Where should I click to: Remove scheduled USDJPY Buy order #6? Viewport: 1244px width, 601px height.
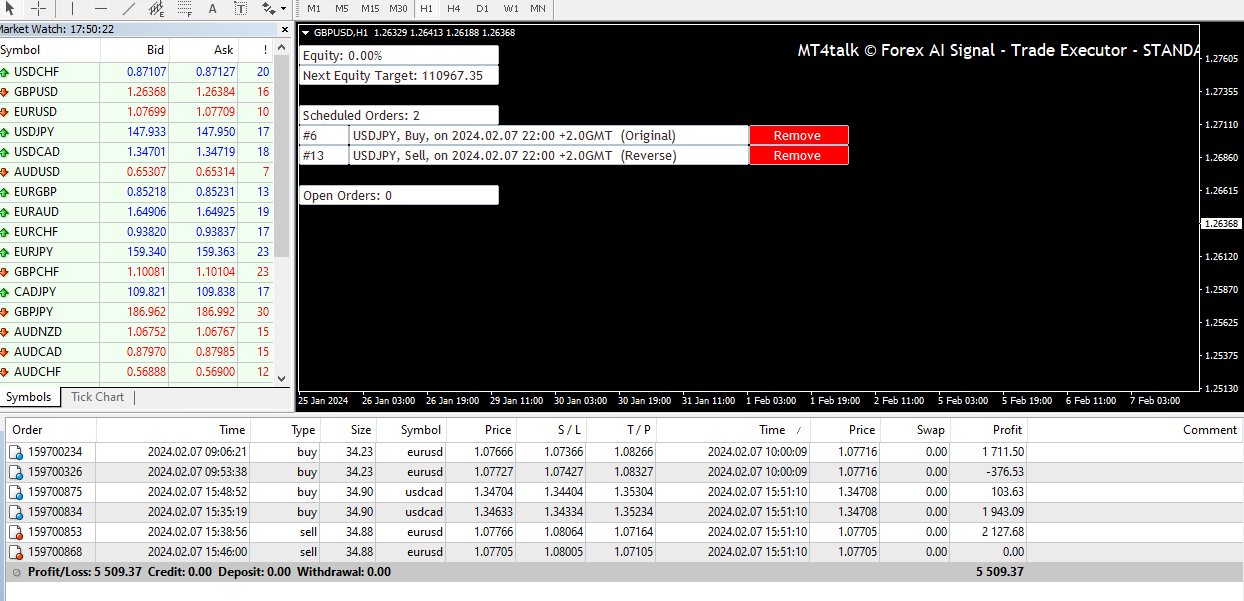pyautogui.click(x=798, y=135)
